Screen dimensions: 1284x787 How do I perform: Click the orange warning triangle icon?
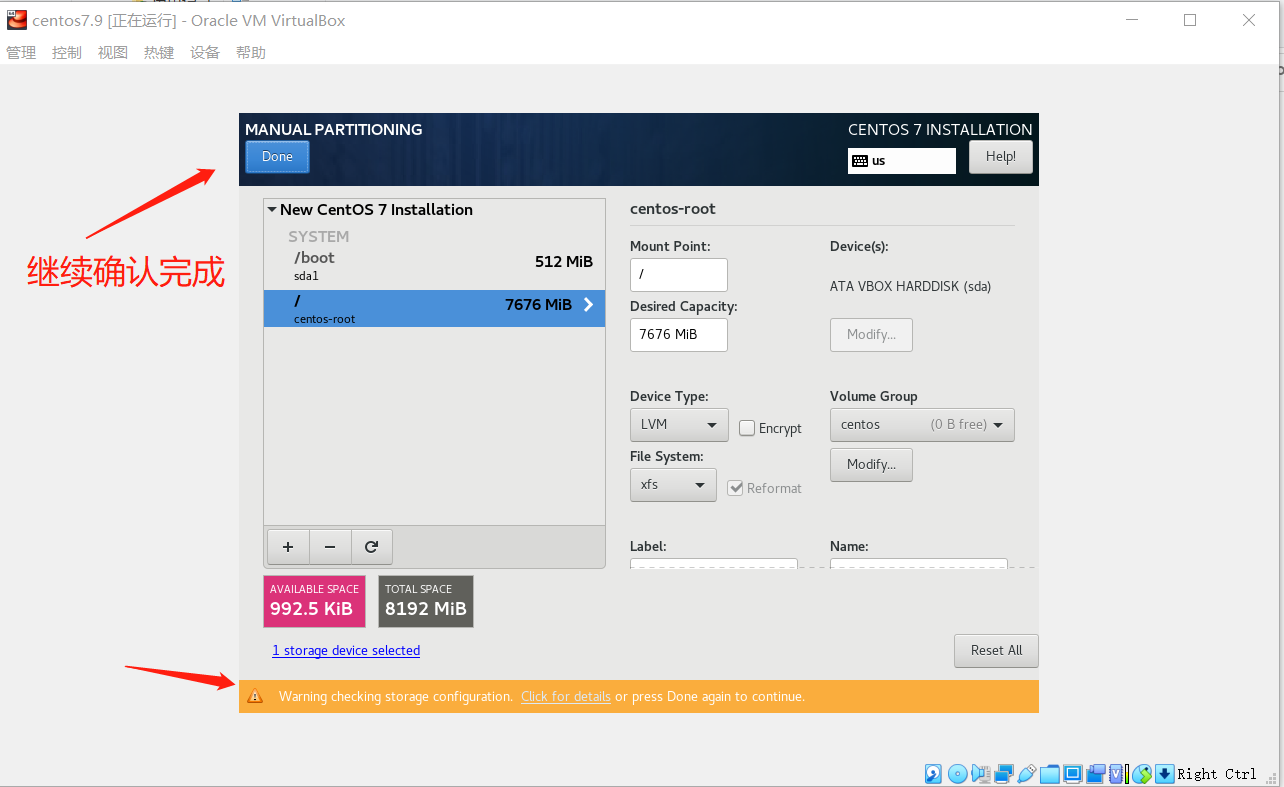point(255,696)
